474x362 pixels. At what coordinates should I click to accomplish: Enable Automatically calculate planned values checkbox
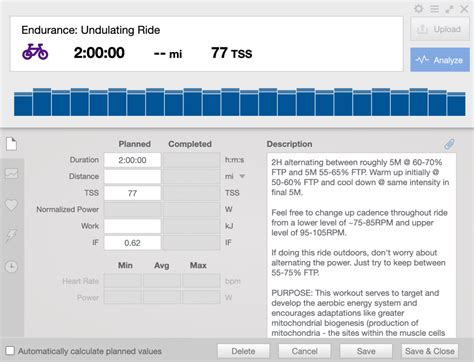pyautogui.click(x=10, y=351)
